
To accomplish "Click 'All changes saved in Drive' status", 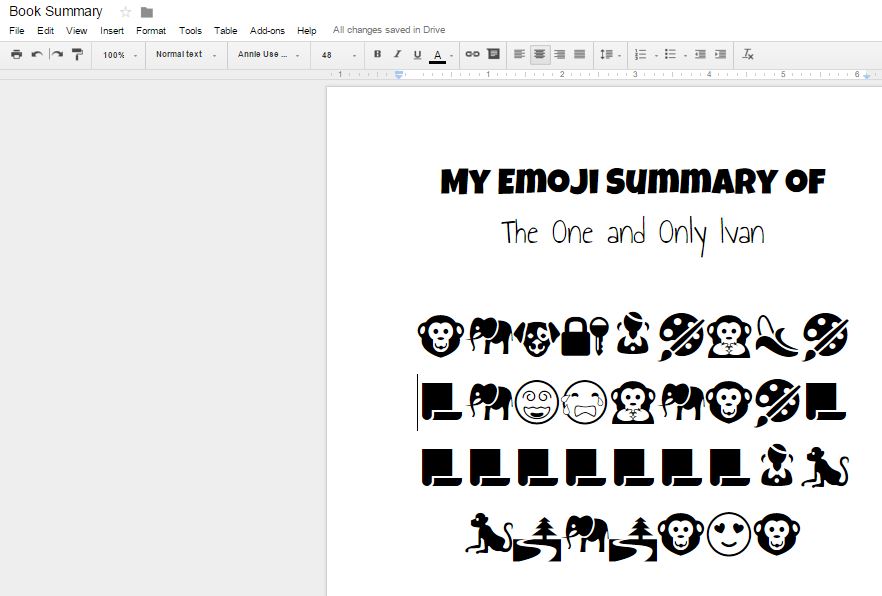I will tap(389, 30).
